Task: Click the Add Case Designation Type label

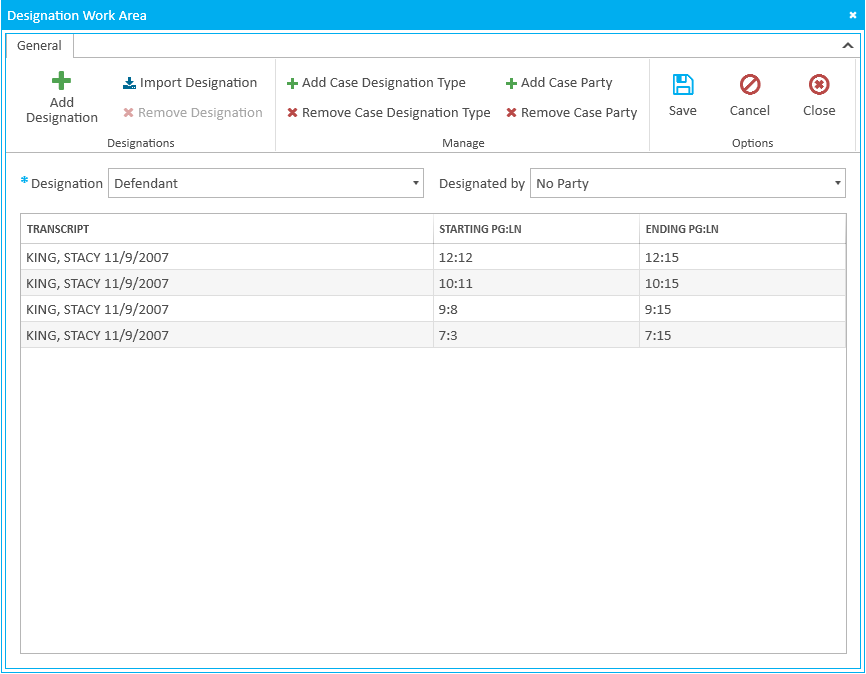Action: coord(384,83)
